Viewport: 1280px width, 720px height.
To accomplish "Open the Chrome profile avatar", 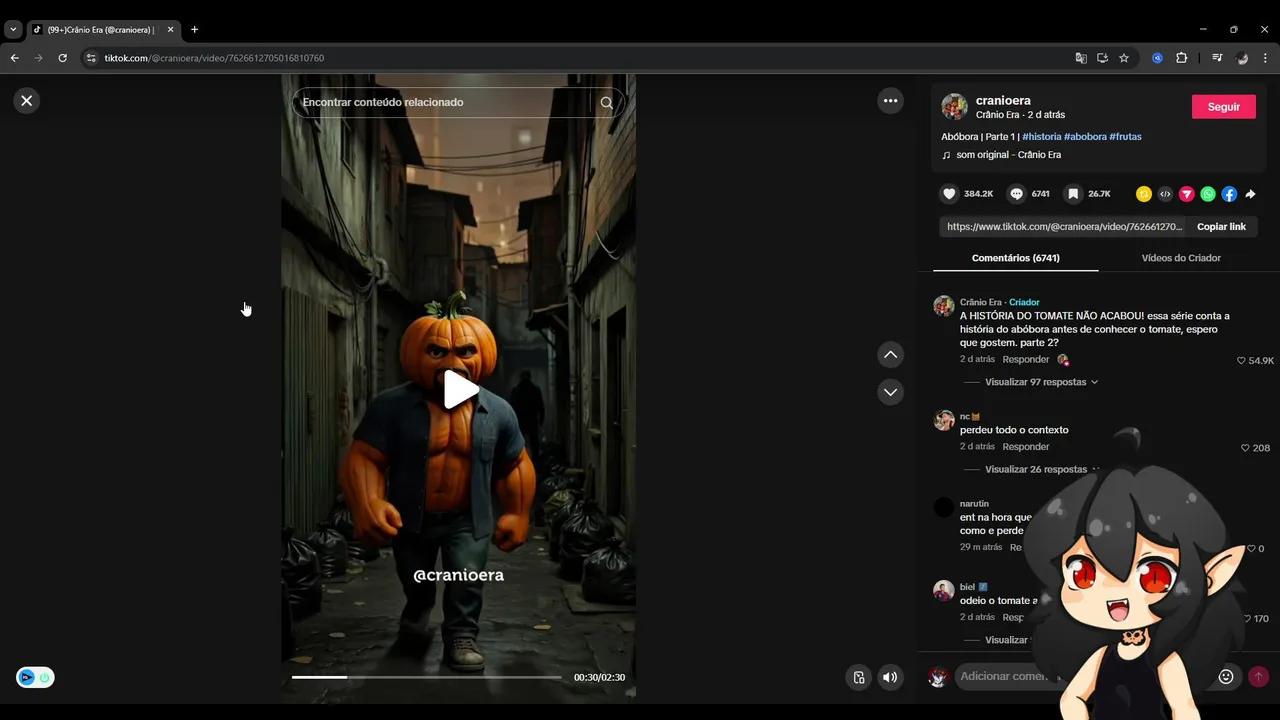I will pyautogui.click(x=1242, y=58).
